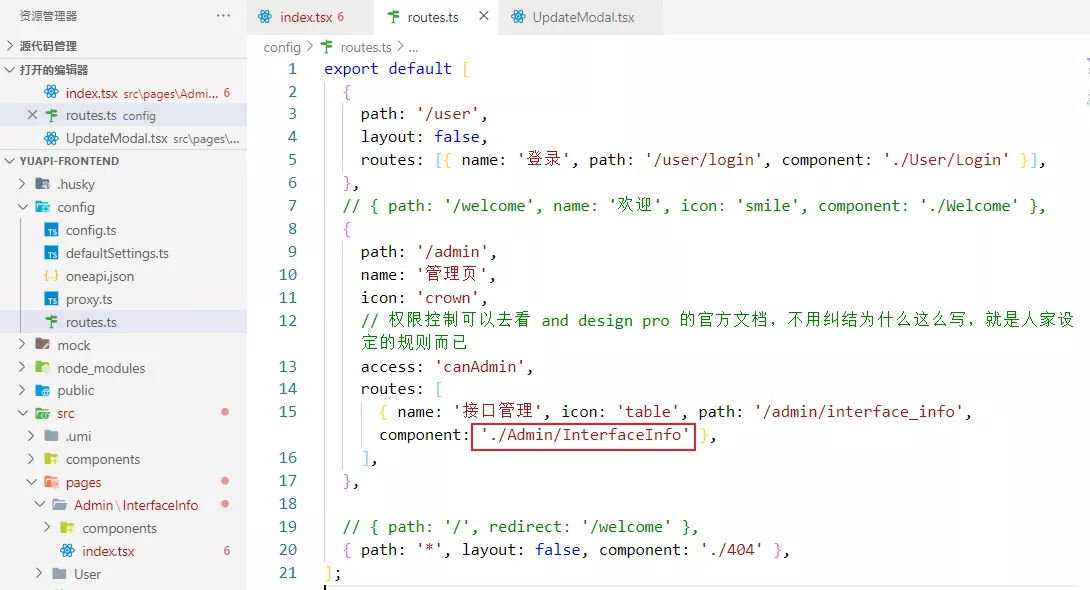Click the './404' component string
Screen dimensions: 1090x590
(731, 550)
